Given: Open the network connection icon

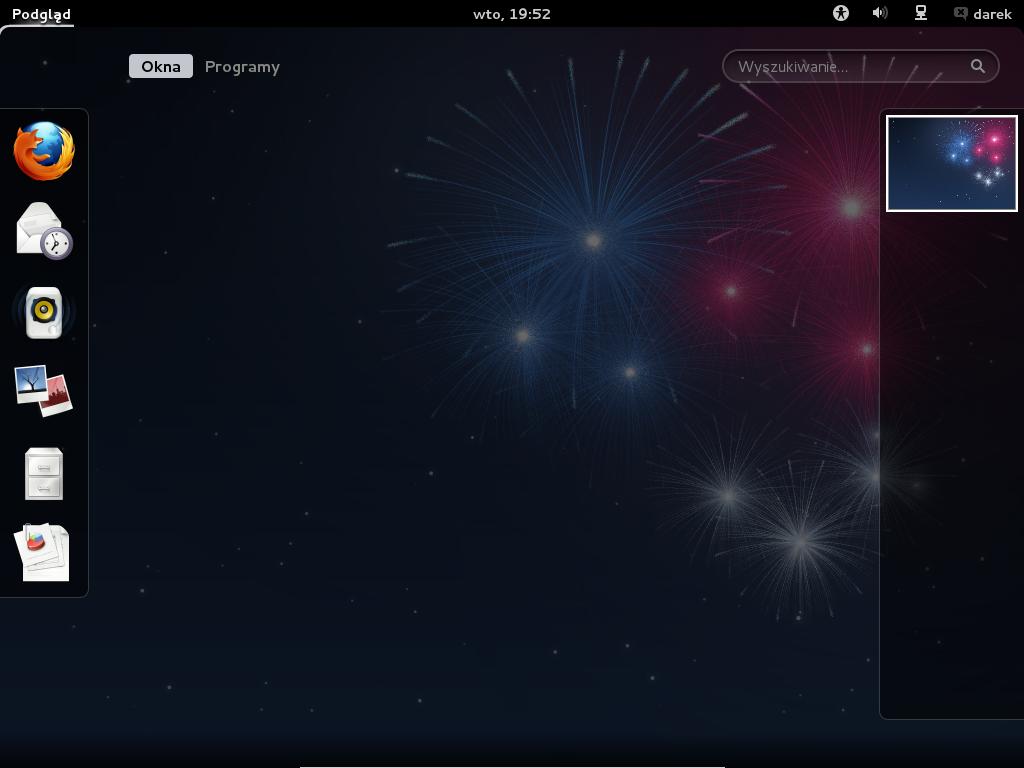Looking at the screenshot, I should (x=921, y=13).
